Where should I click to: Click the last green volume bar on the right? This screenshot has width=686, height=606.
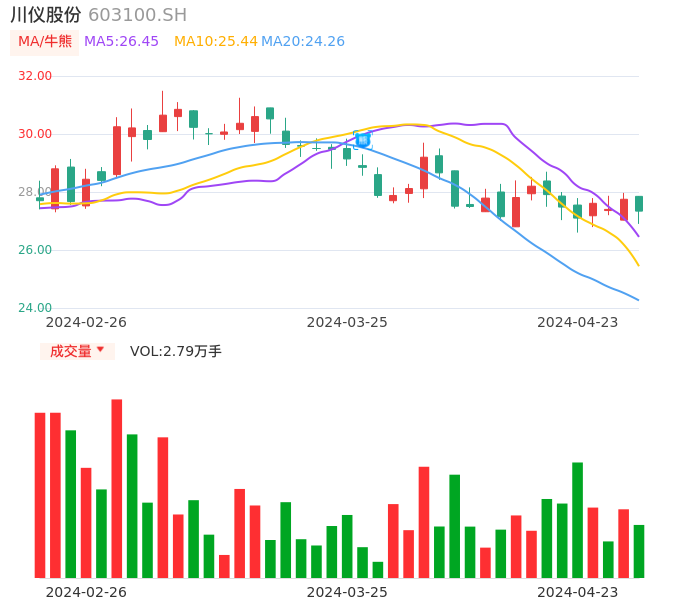pos(639,551)
